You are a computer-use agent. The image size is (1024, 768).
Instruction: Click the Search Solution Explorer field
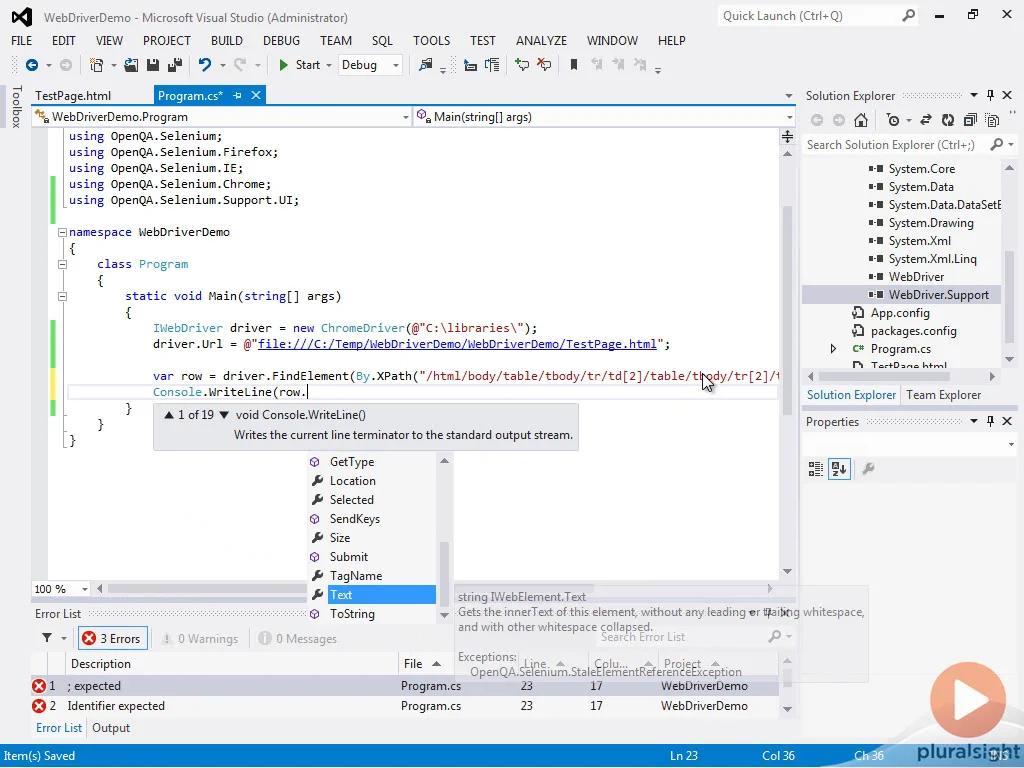pos(896,145)
